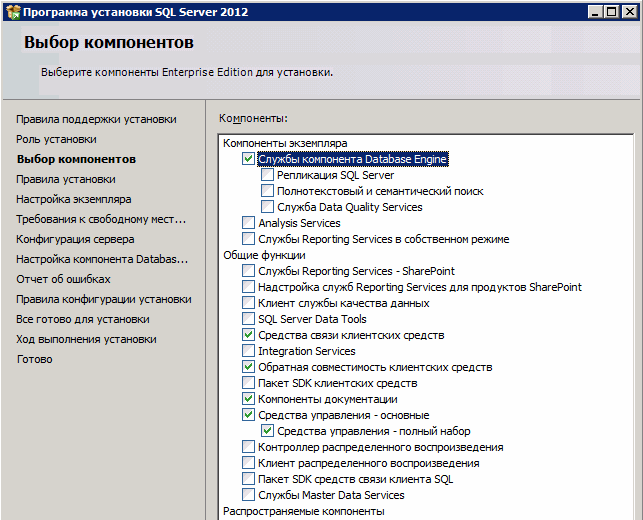
Task: Select Все готово для установки step
Action: 83,319
